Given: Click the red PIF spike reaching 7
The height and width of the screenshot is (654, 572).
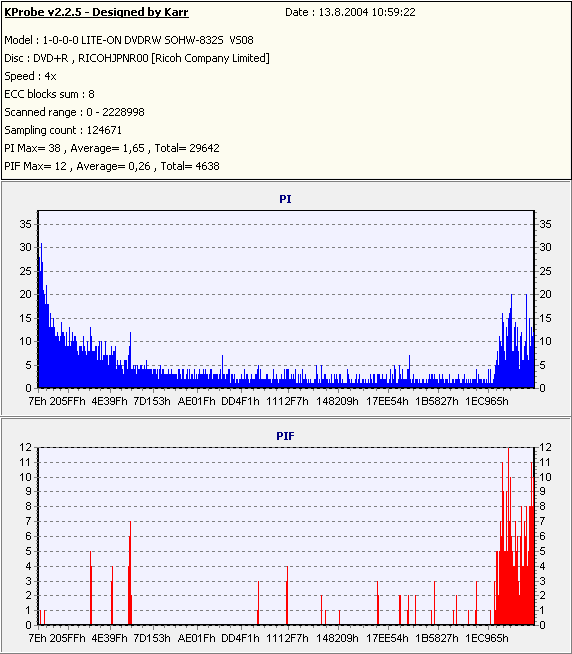Looking at the screenshot, I should [x=130, y=573].
